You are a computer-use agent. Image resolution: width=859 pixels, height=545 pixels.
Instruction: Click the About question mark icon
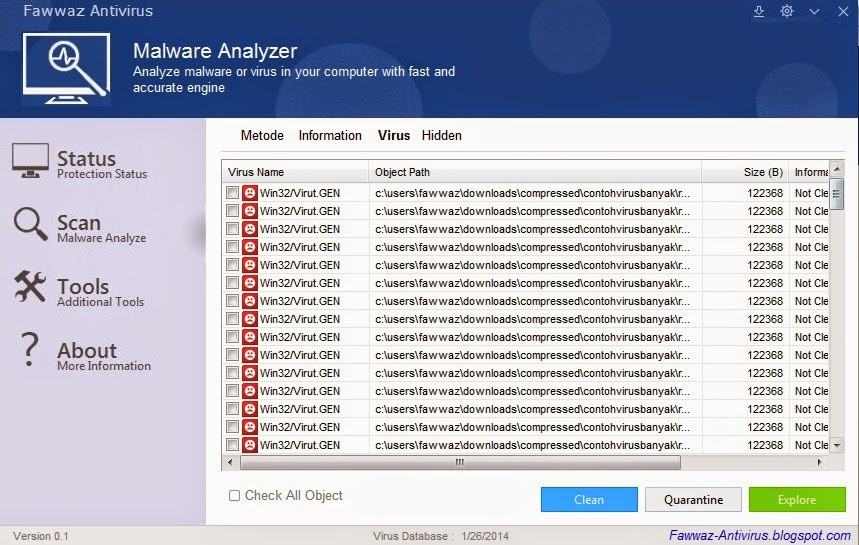tap(29, 349)
